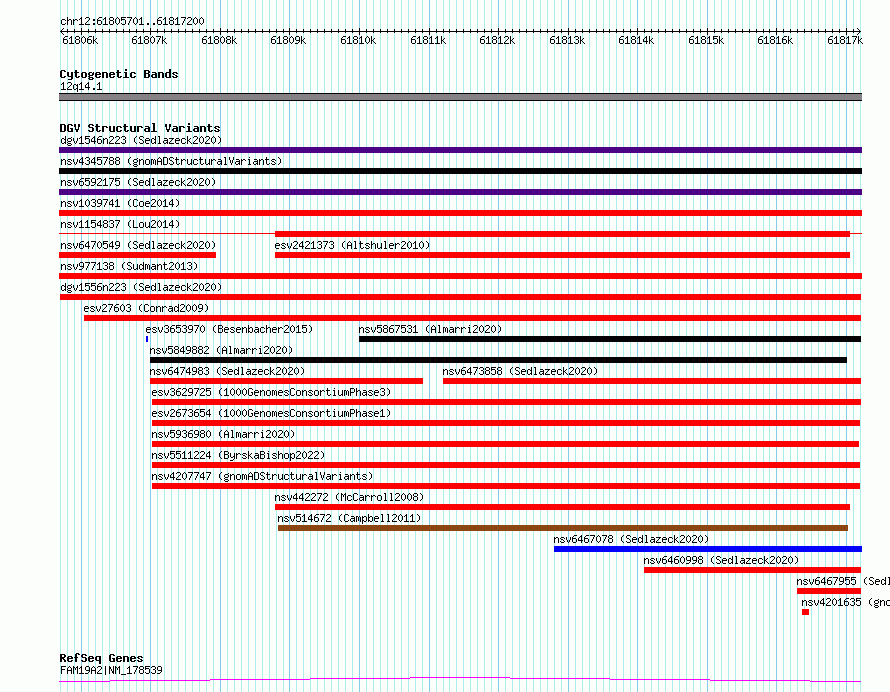This screenshot has height=692, width=890.
Task: Click the Cytogenetic Bands track heading
Action: 119,74
